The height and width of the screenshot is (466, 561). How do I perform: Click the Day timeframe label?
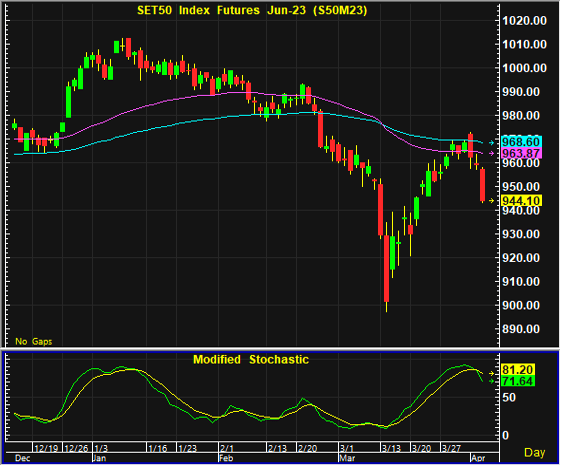[x=535, y=452]
